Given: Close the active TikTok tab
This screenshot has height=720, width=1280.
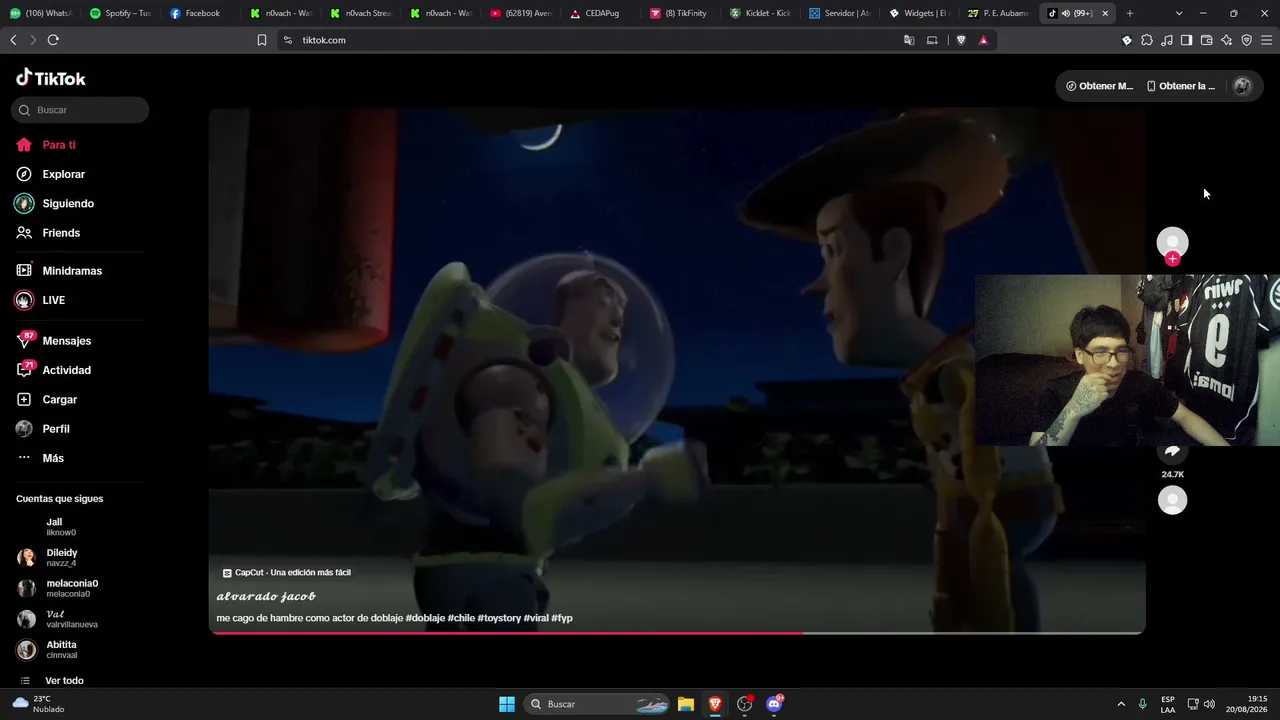Looking at the screenshot, I should (1105, 13).
